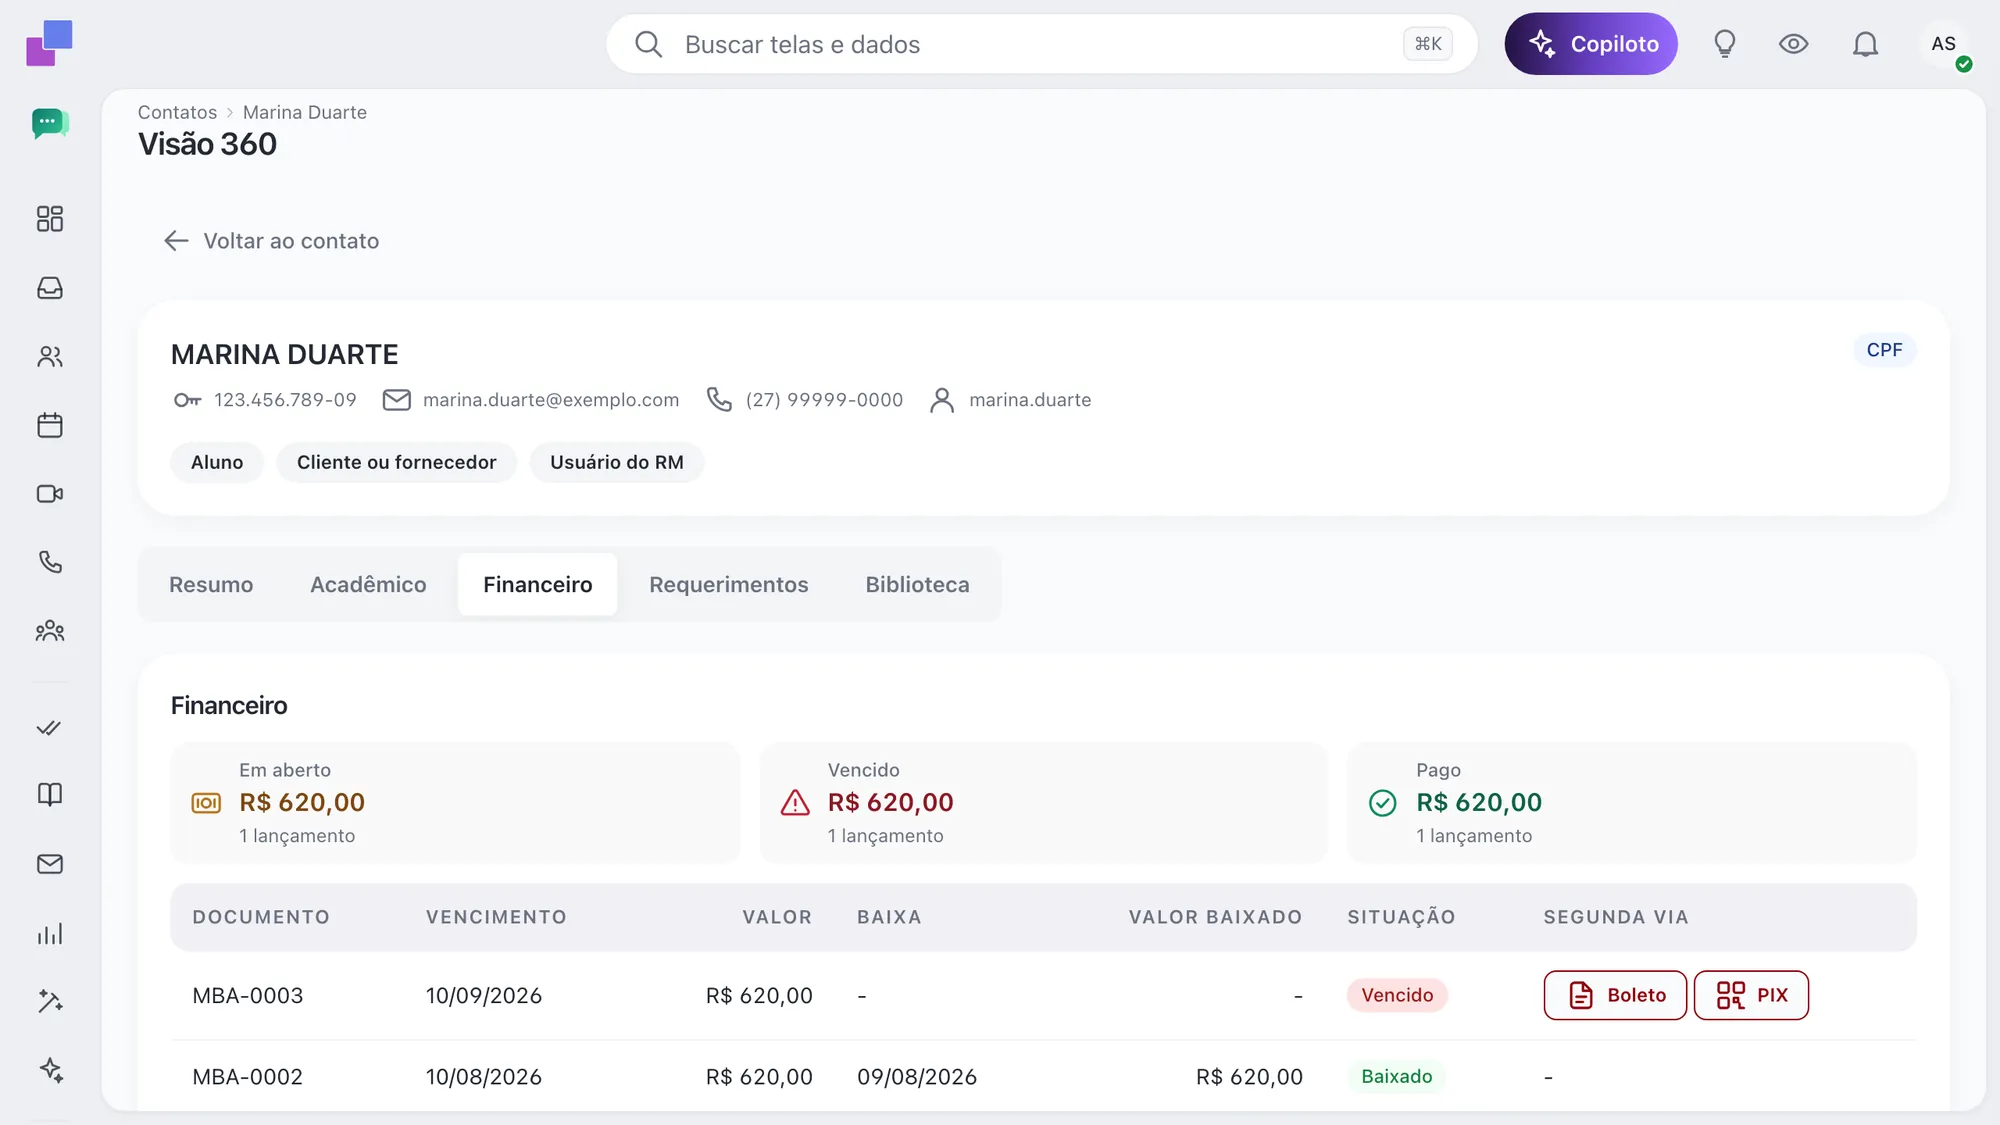Image resolution: width=2000 pixels, height=1125 pixels.
Task: Toggle the eye visibility icon in header
Action: pyautogui.click(x=1794, y=44)
